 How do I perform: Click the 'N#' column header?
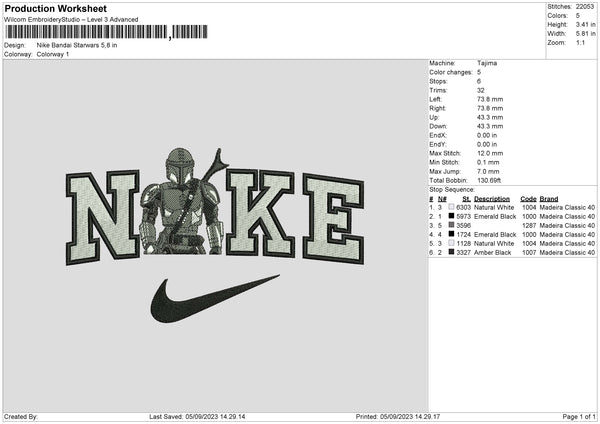442,199
